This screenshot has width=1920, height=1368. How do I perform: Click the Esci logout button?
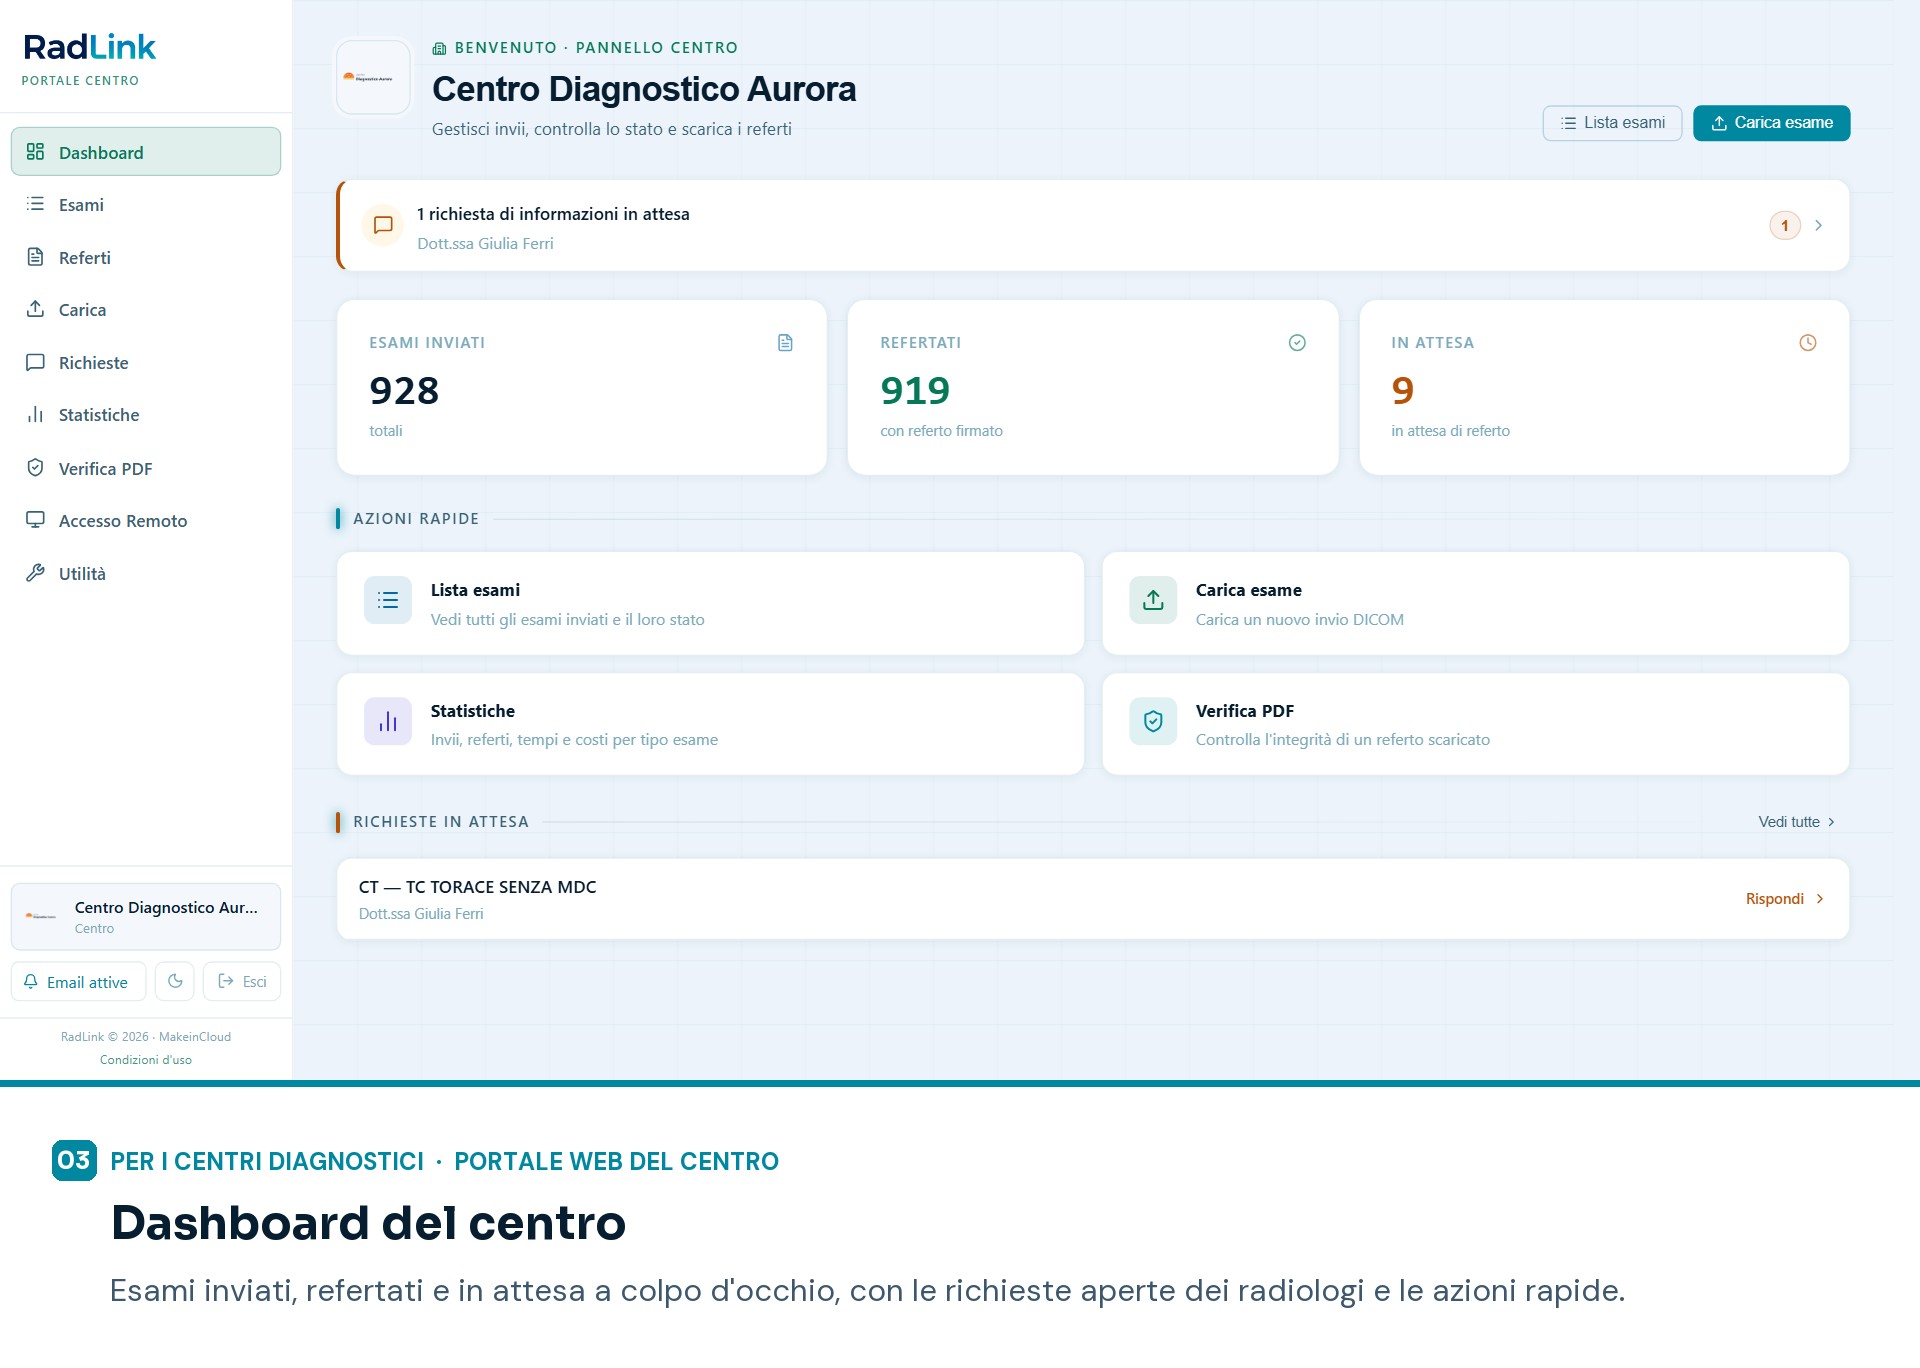click(242, 982)
